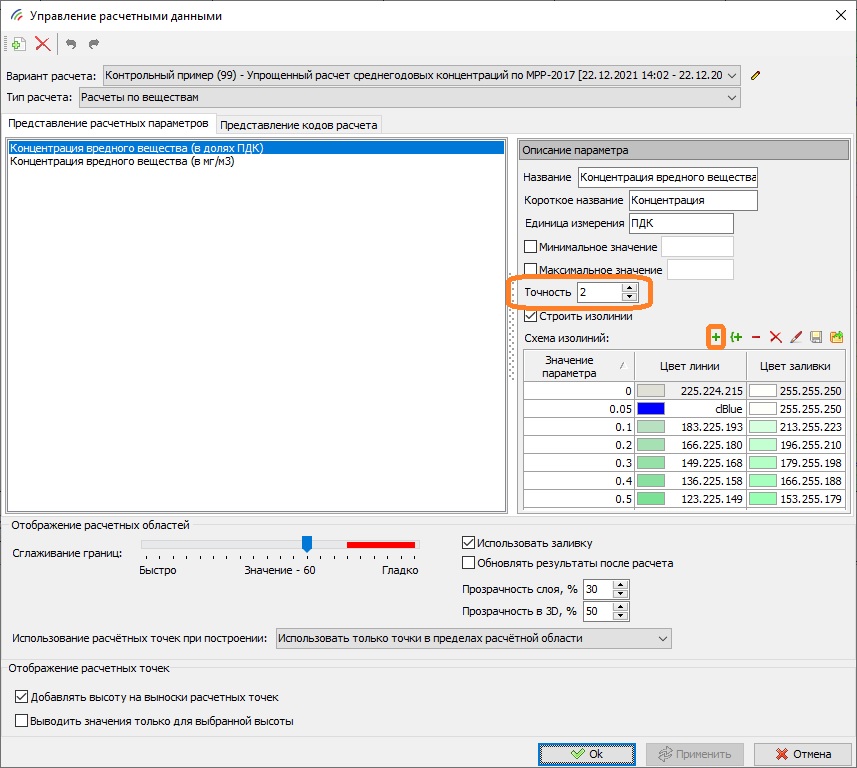Click the add isoline range icon
The height and width of the screenshot is (768, 857).
click(x=737, y=338)
